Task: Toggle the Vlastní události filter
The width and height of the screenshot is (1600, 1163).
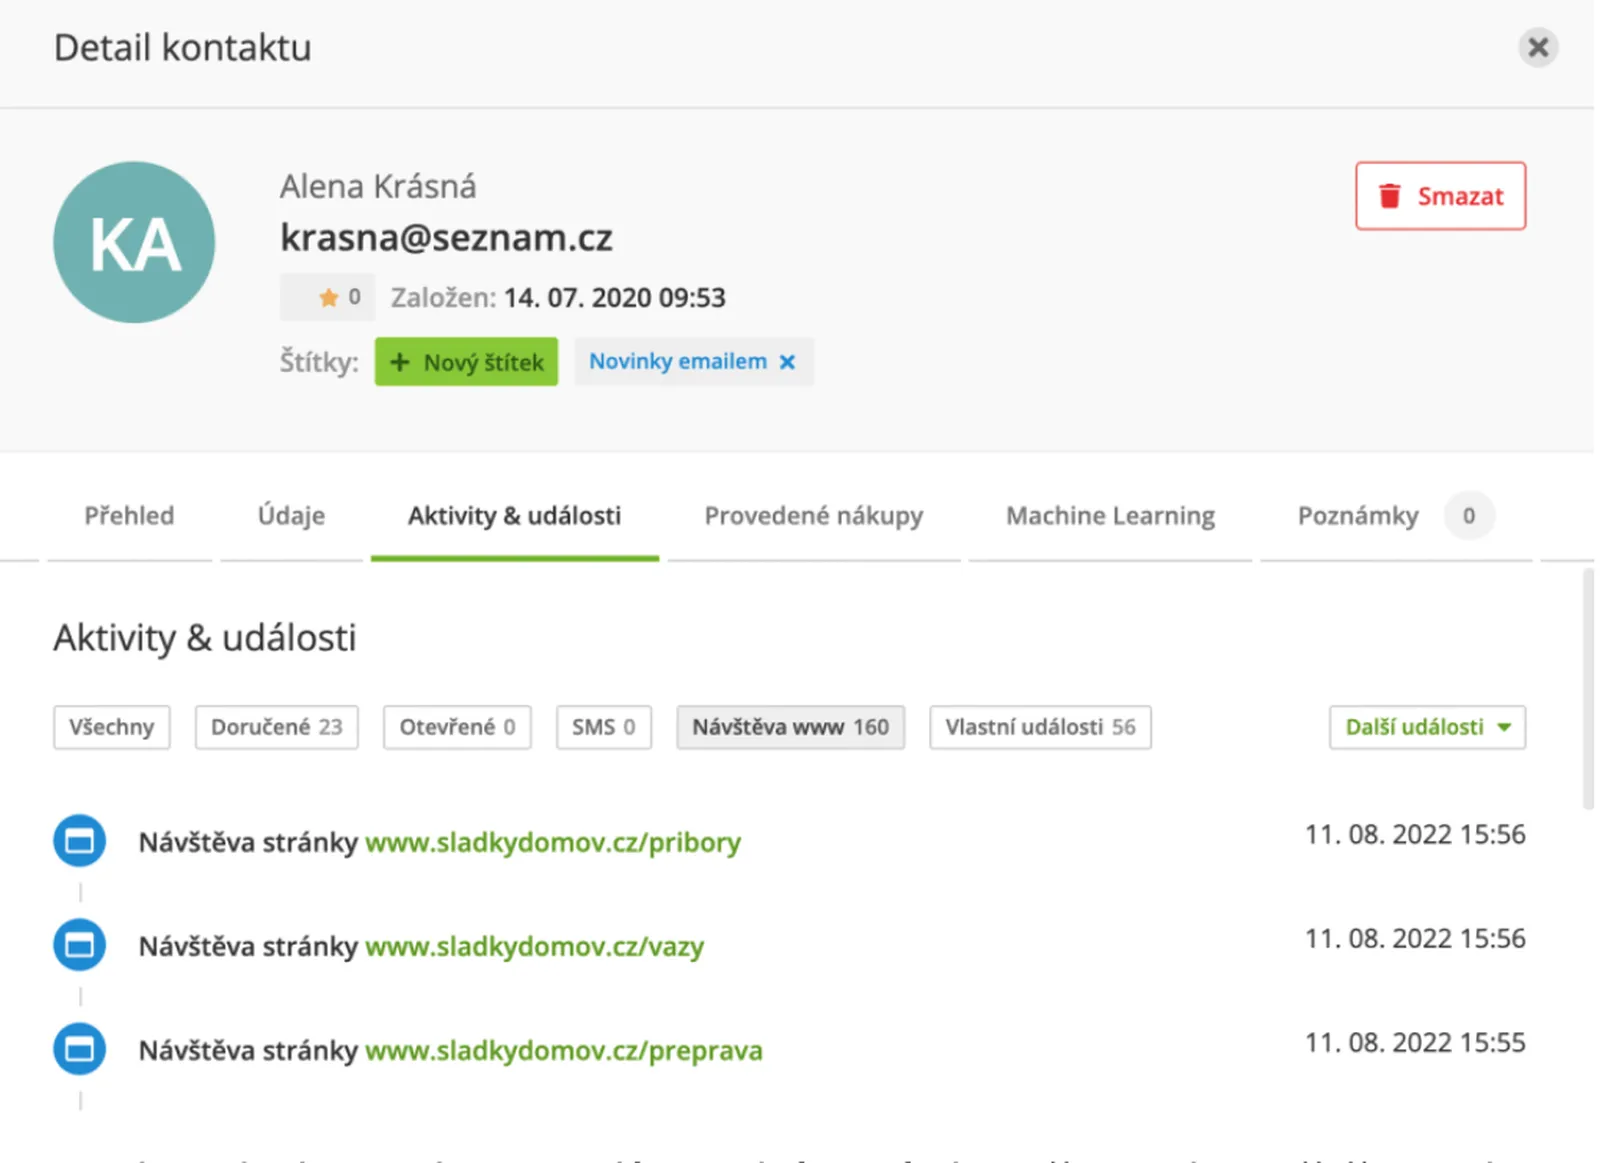Action: point(1040,727)
